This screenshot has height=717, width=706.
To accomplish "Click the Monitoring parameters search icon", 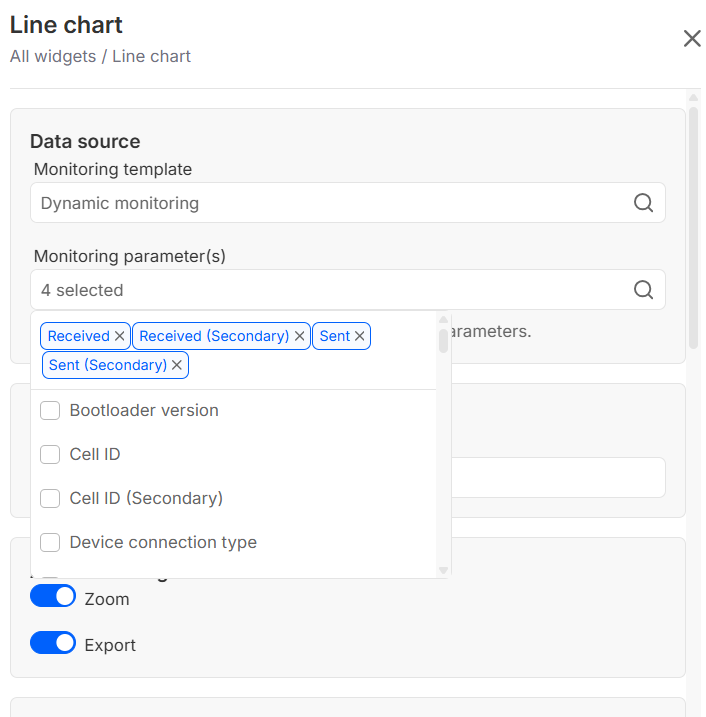I will (x=644, y=290).
